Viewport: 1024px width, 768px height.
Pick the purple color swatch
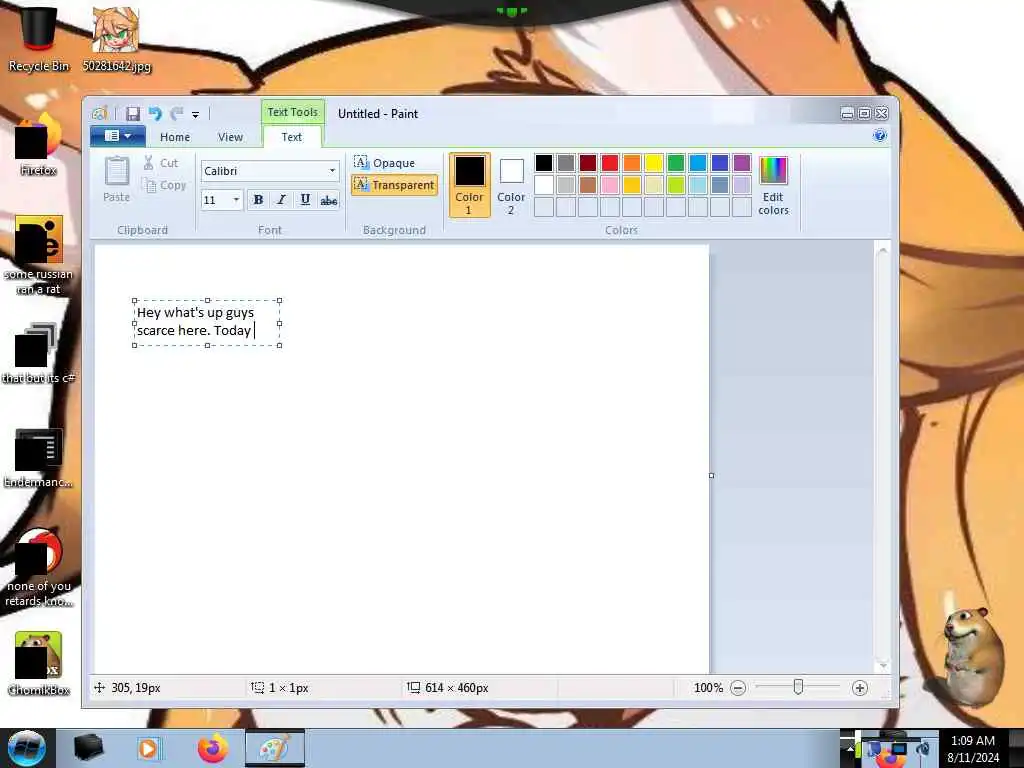click(742, 163)
